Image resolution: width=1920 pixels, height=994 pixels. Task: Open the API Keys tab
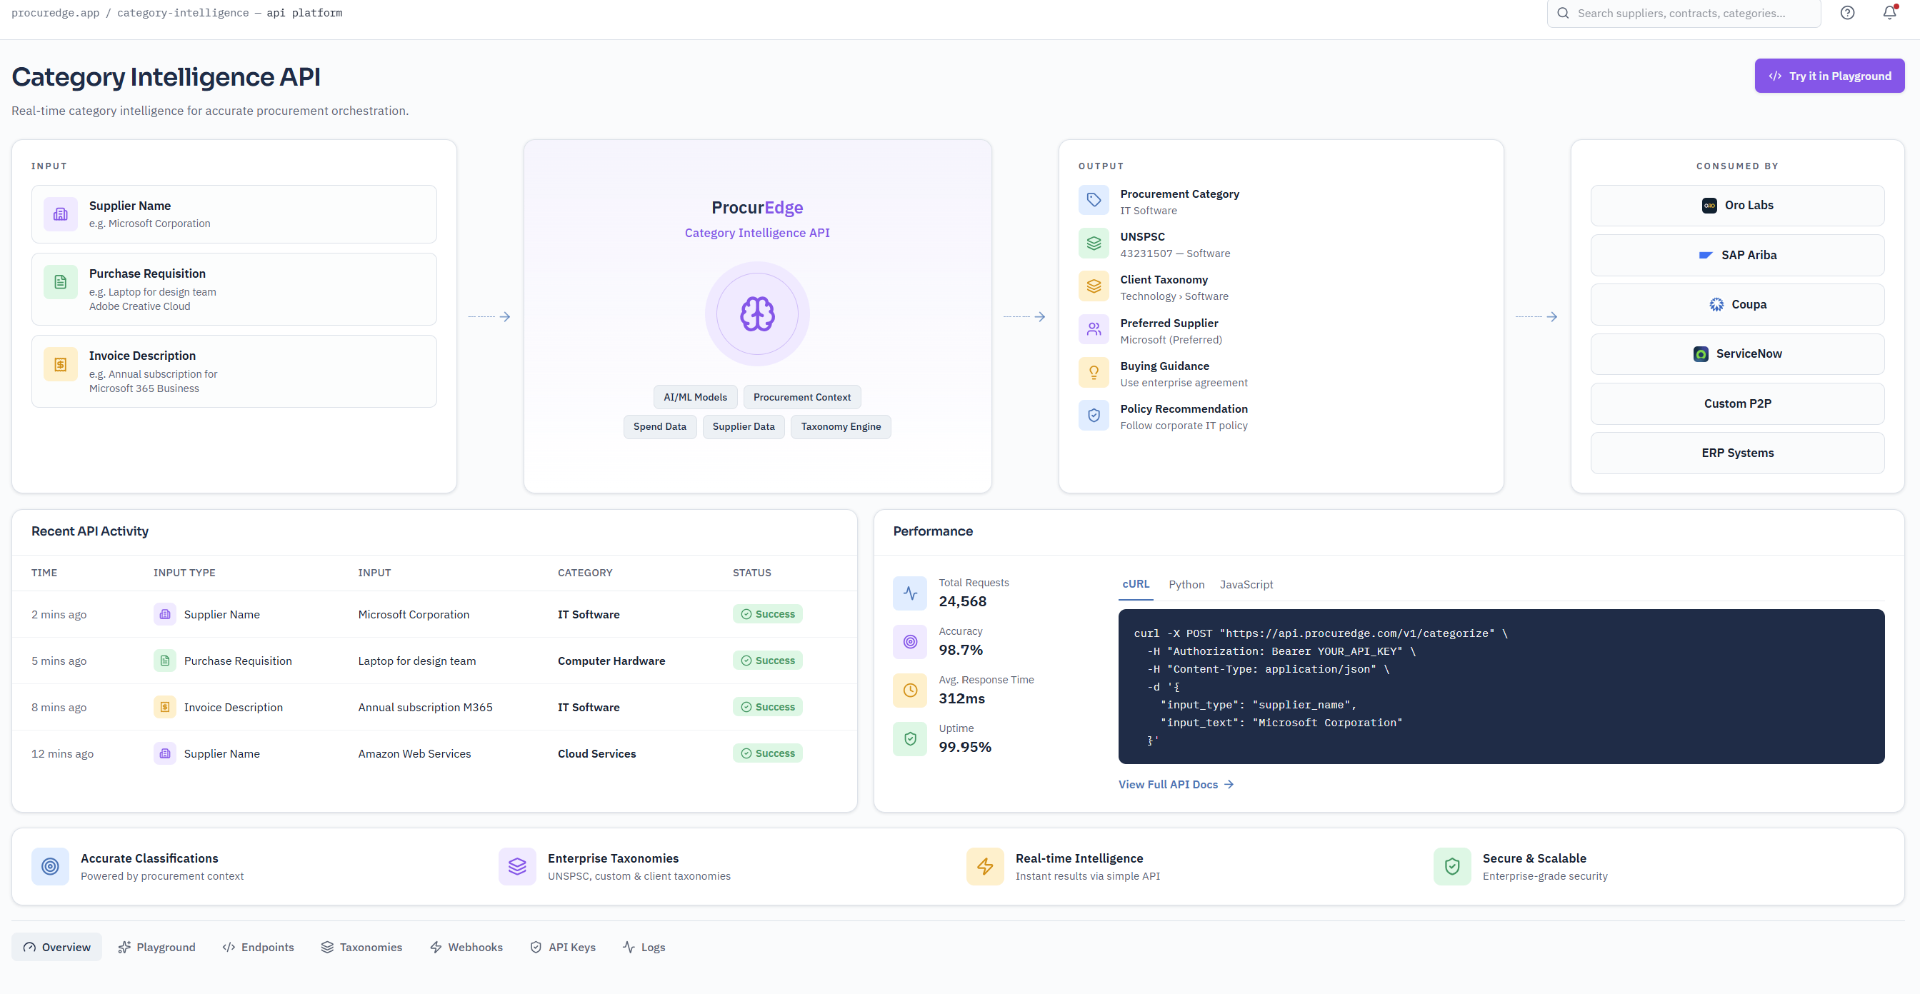pyautogui.click(x=563, y=947)
